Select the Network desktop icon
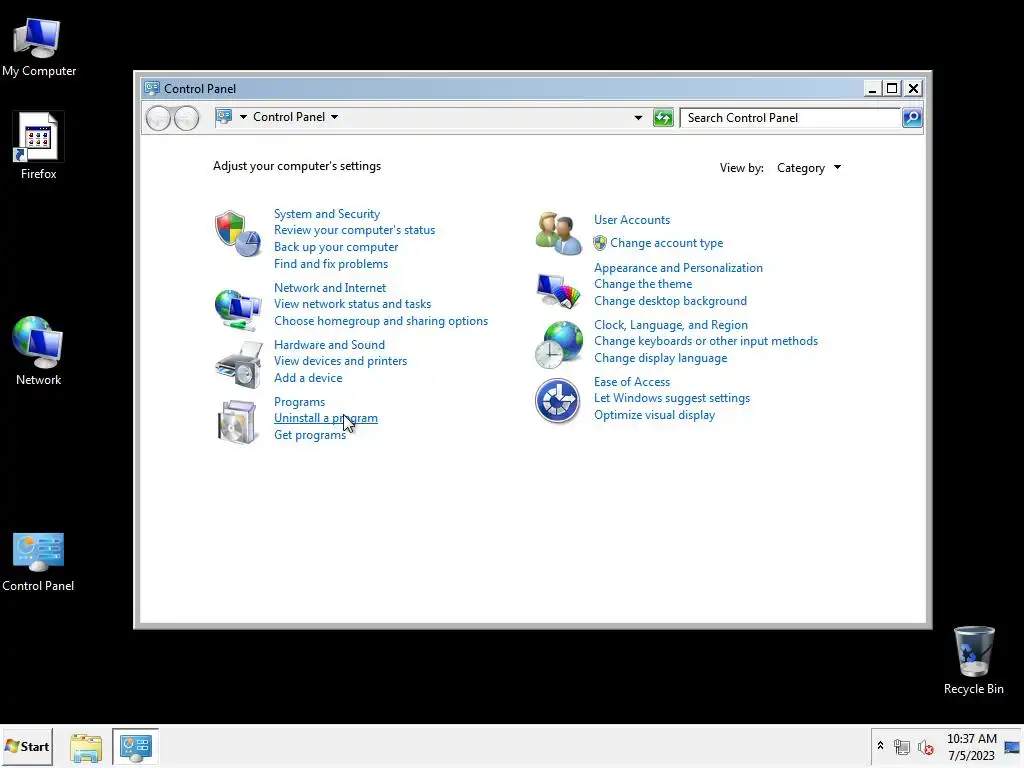Image resolution: width=1024 pixels, height=768 pixels. (38, 351)
